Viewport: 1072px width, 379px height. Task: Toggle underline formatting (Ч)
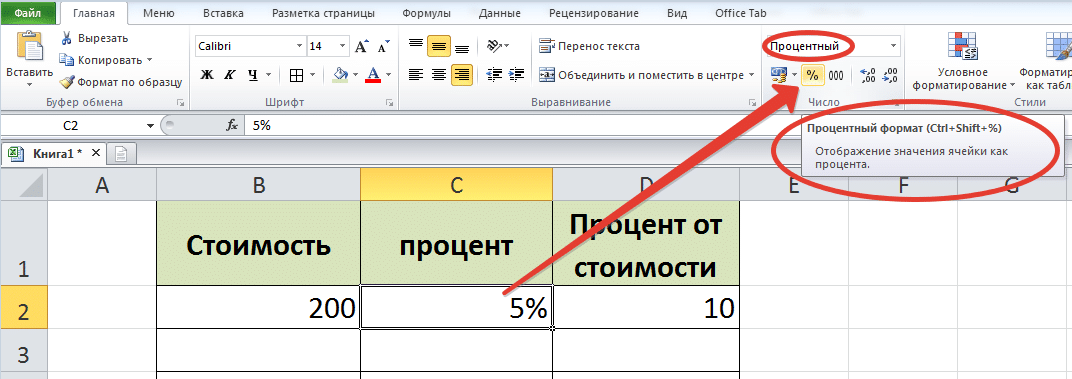[x=252, y=75]
